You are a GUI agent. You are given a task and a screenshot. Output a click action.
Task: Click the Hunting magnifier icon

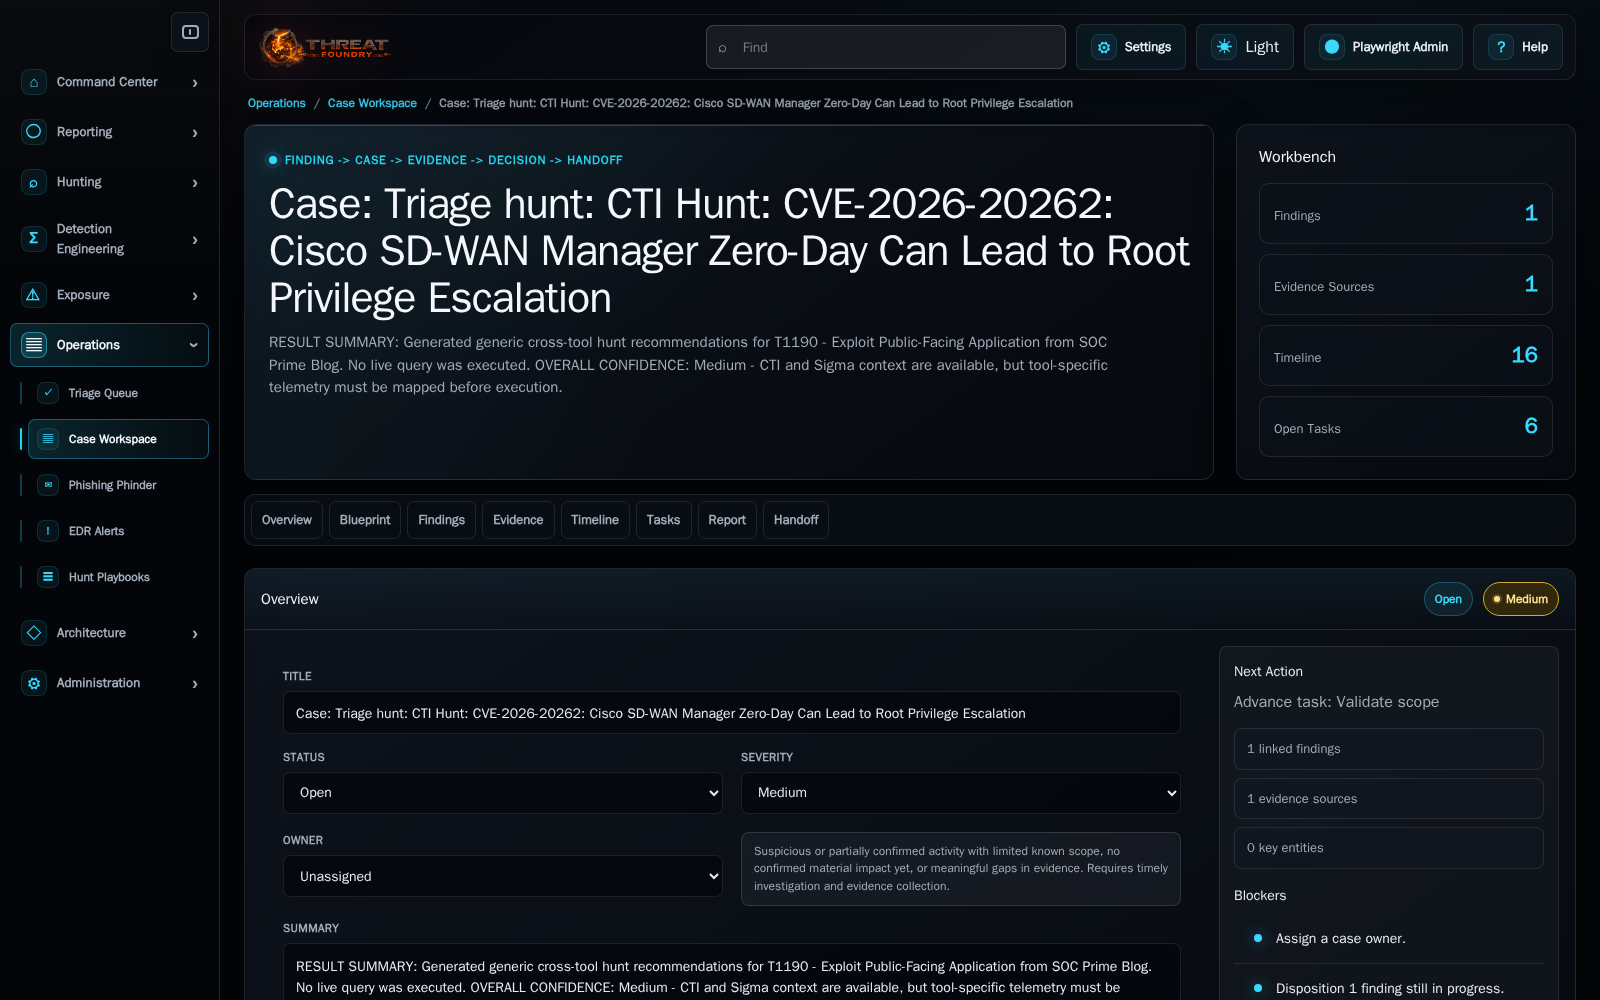click(34, 182)
